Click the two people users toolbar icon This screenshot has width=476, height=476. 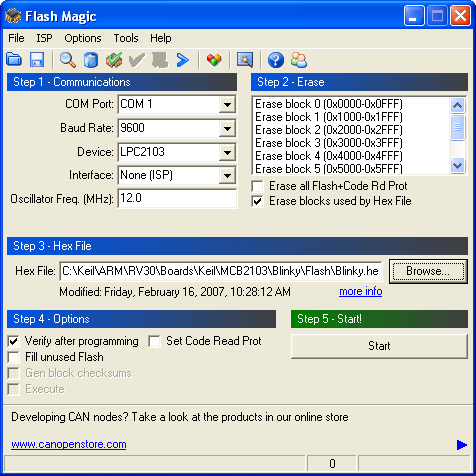pos(299,60)
